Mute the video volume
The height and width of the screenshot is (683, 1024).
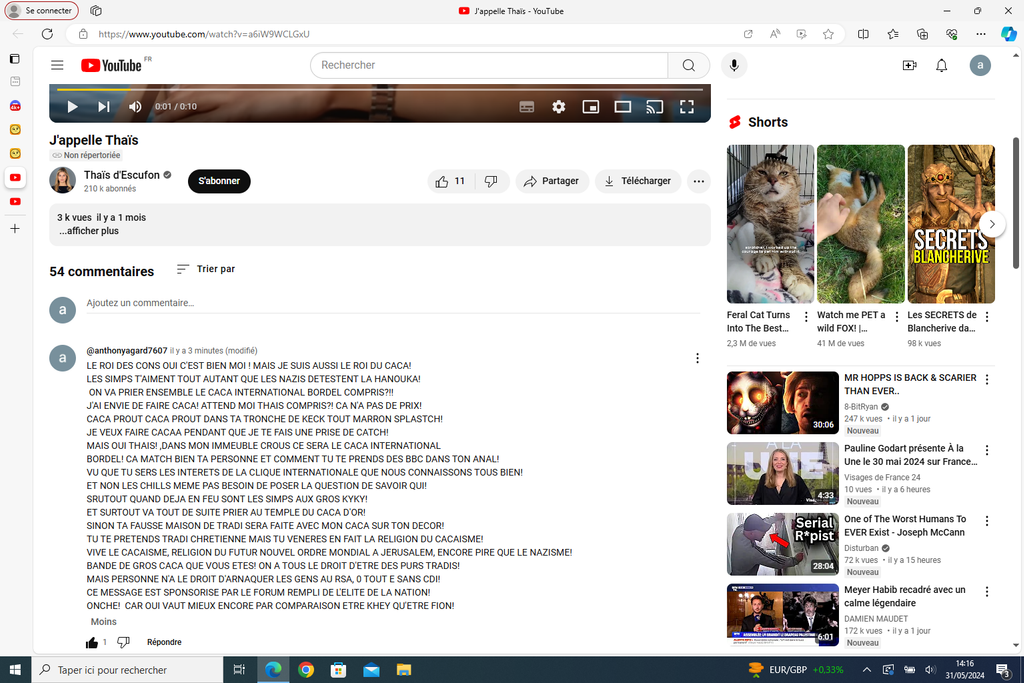pos(135,106)
